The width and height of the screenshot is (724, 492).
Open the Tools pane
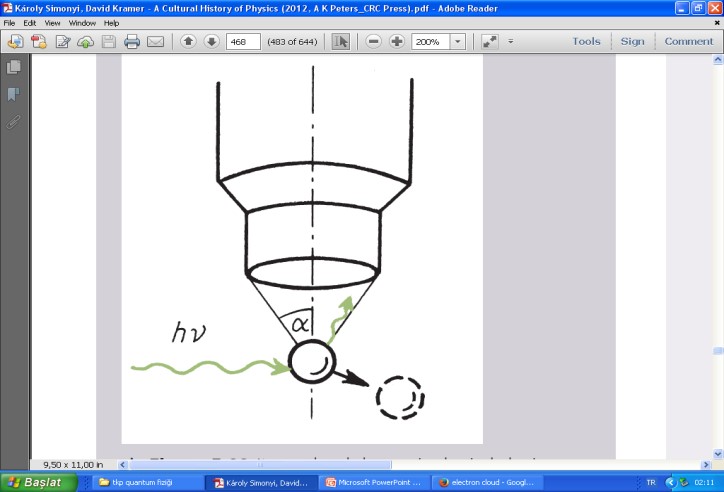[x=586, y=42]
